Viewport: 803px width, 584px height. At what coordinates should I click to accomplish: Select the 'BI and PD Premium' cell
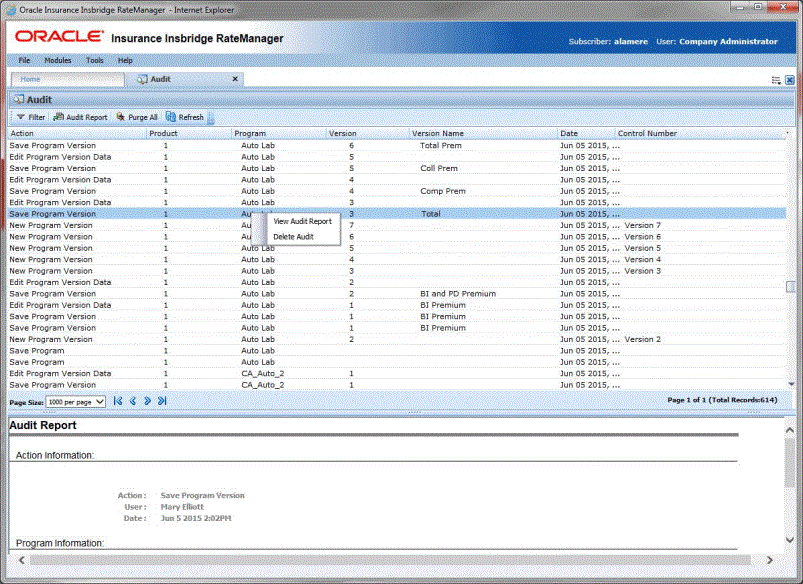click(x=458, y=294)
